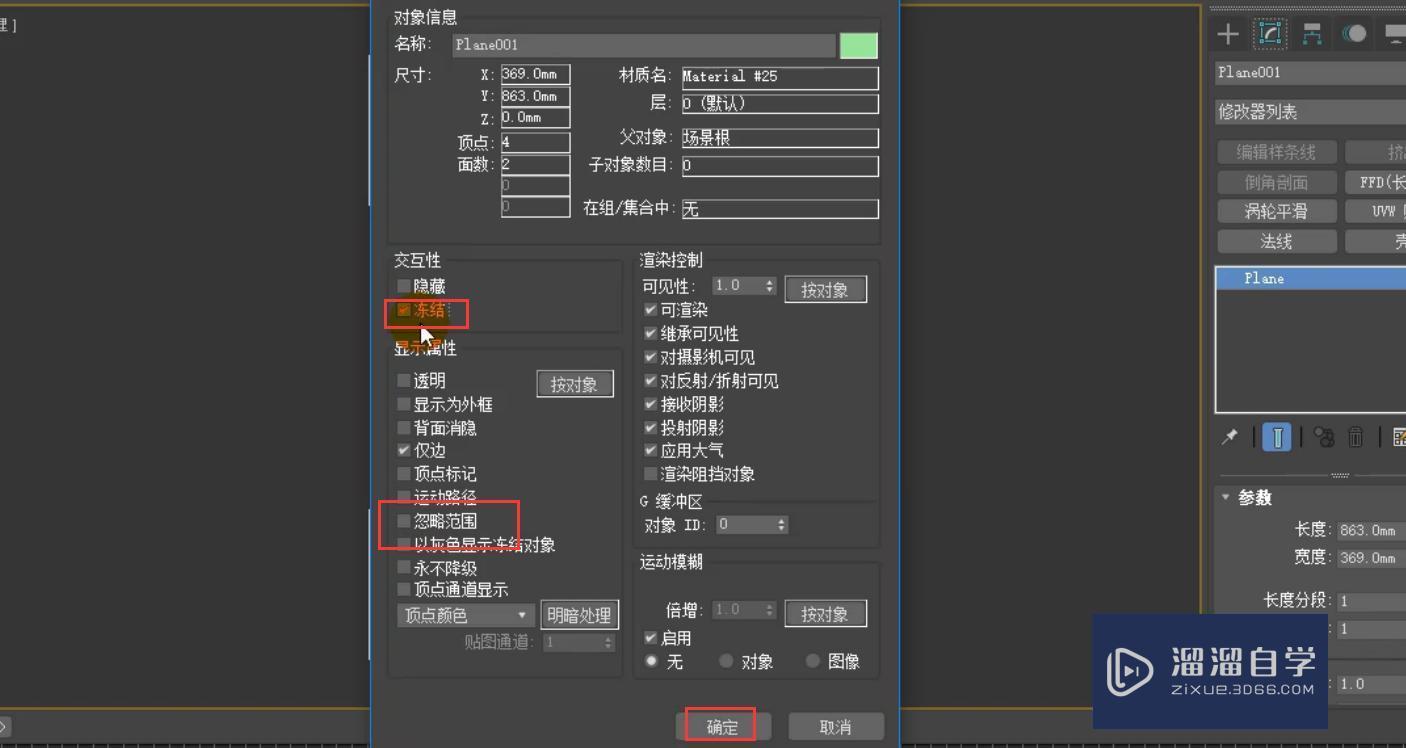Image resolution: width=1406 pixels, height=748 pixels.
Task: Click the 父对象 field 场景根
Action: [x=780, y=138]
